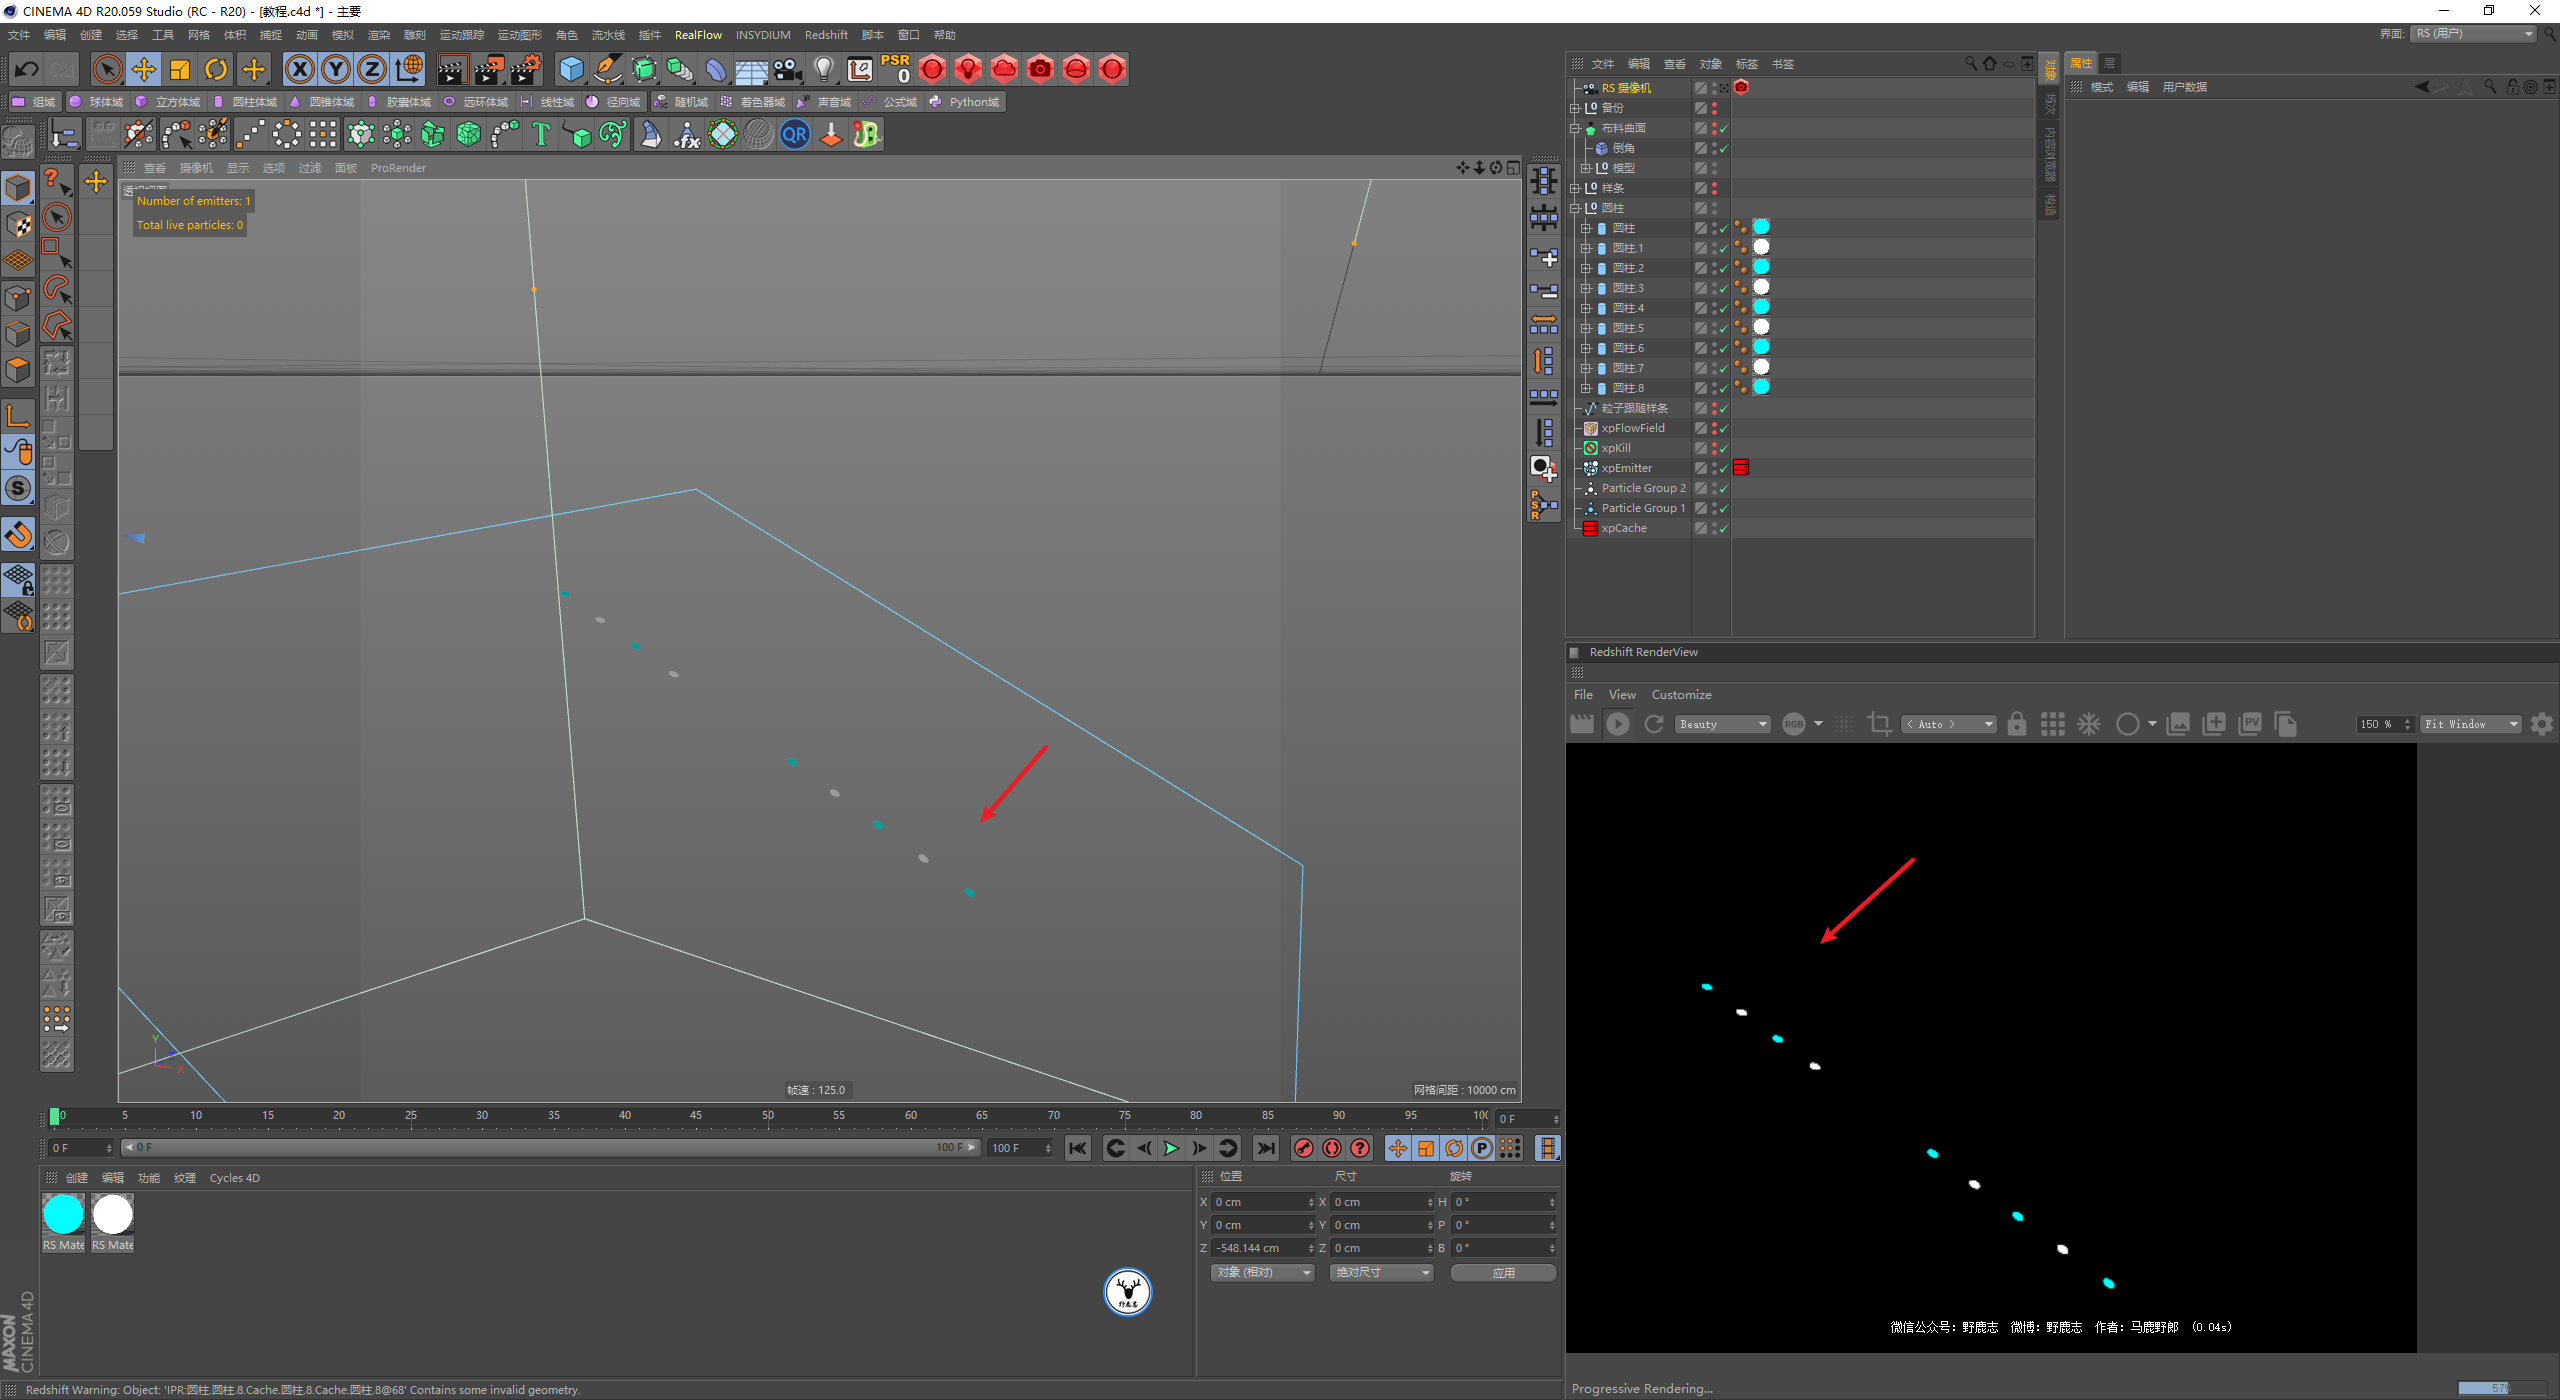2560x1400 pixels.
Task: Expand the 圆柱.4 tree item
Action: [1586, 308]
